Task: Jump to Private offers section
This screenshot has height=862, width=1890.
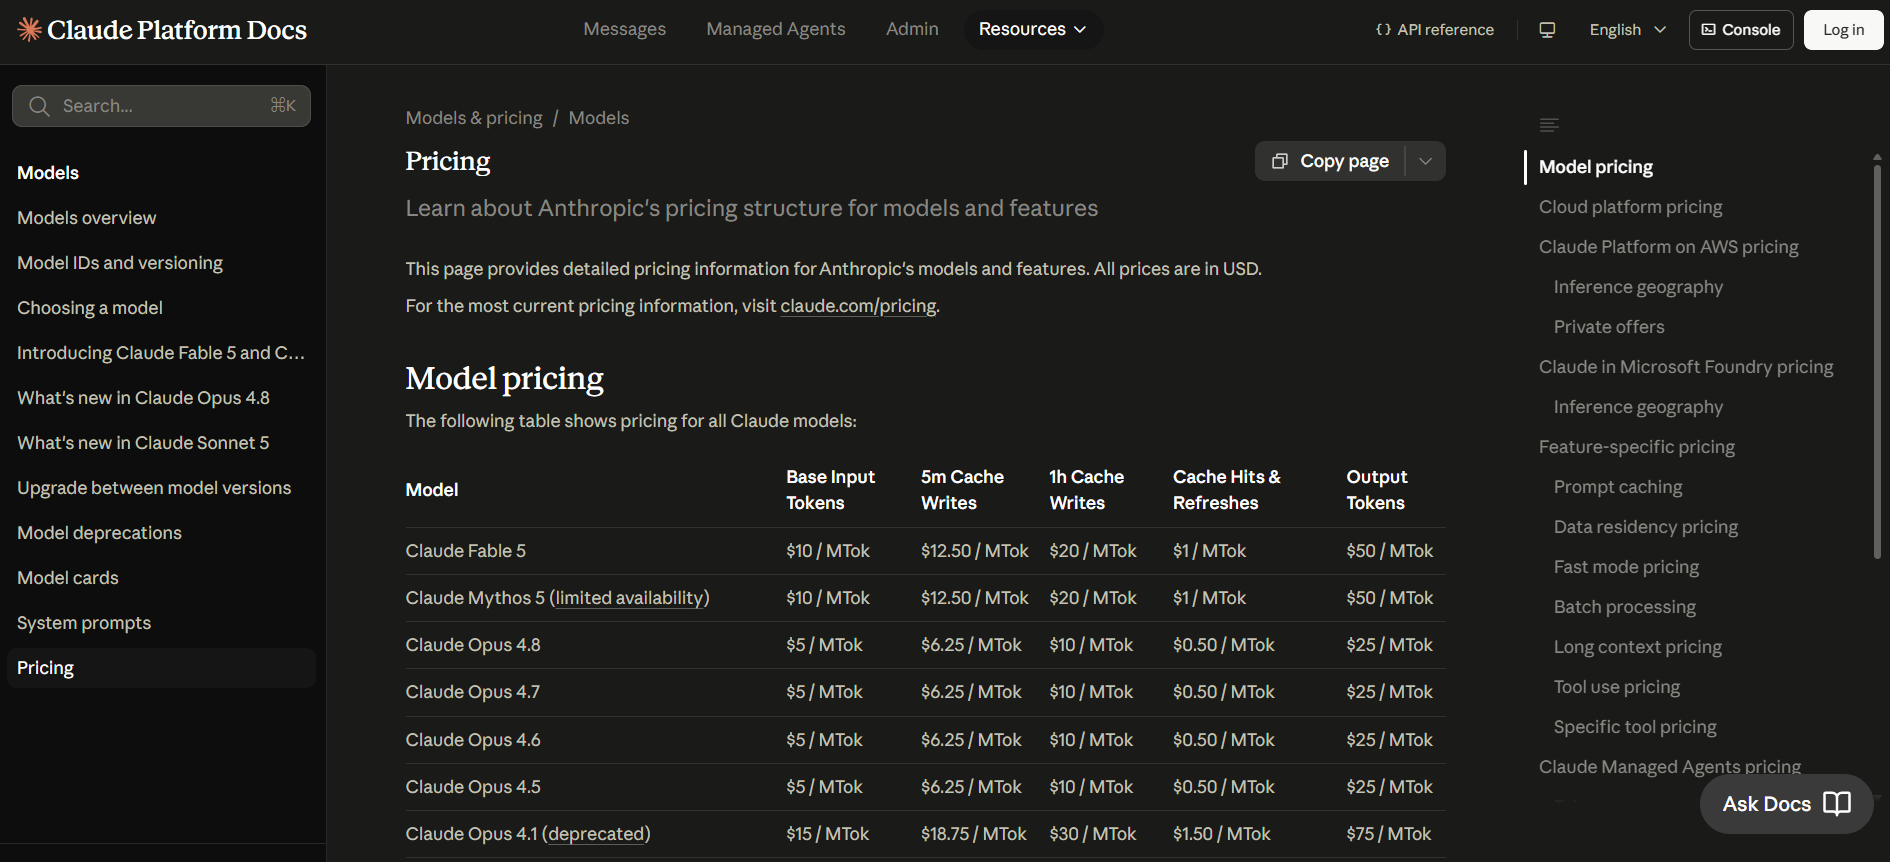Action: coord(1609,327)
